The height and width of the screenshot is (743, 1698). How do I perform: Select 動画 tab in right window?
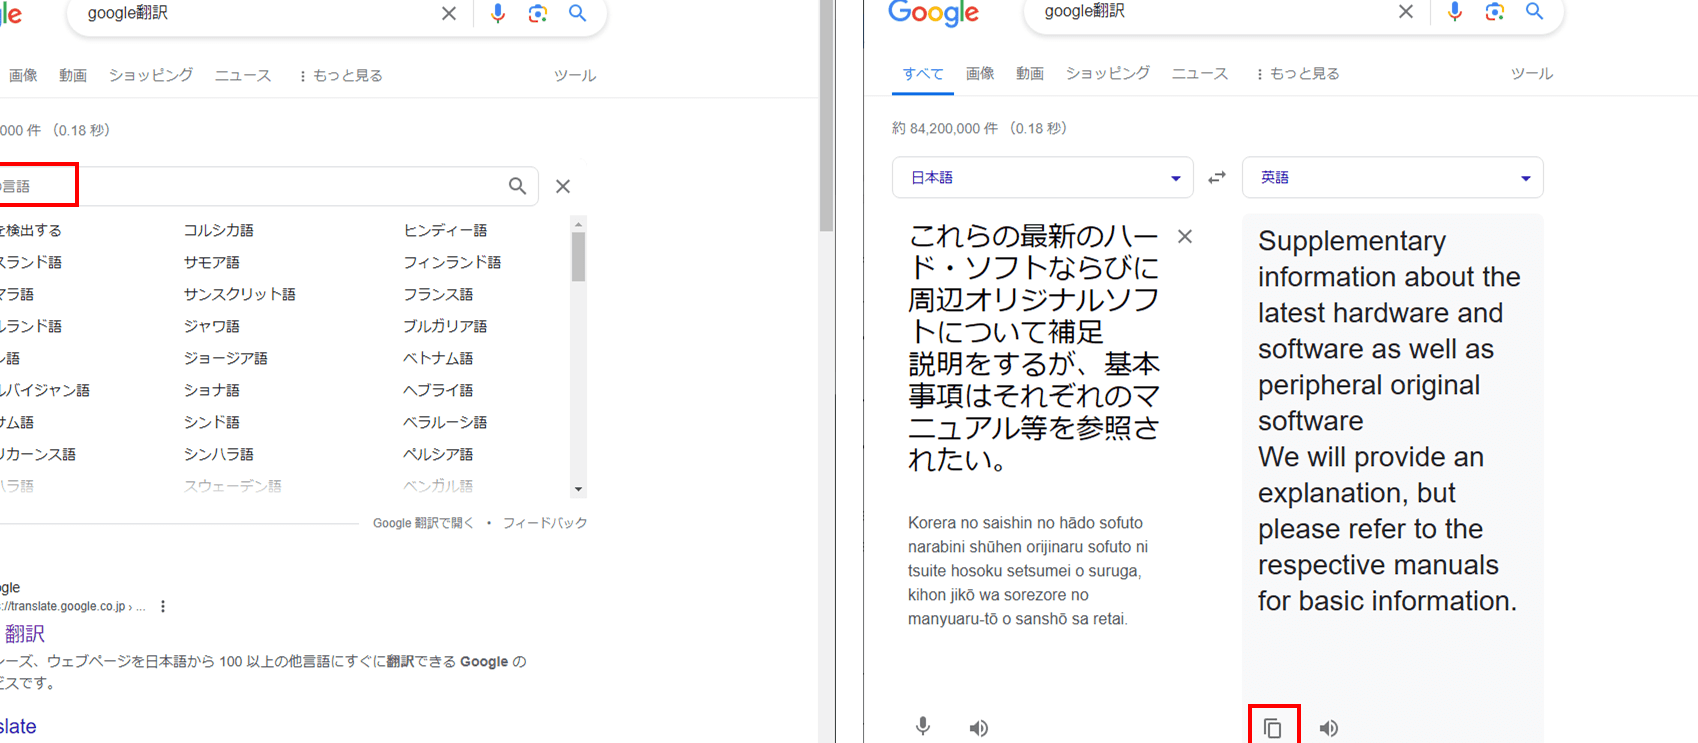coord(1030,73)
